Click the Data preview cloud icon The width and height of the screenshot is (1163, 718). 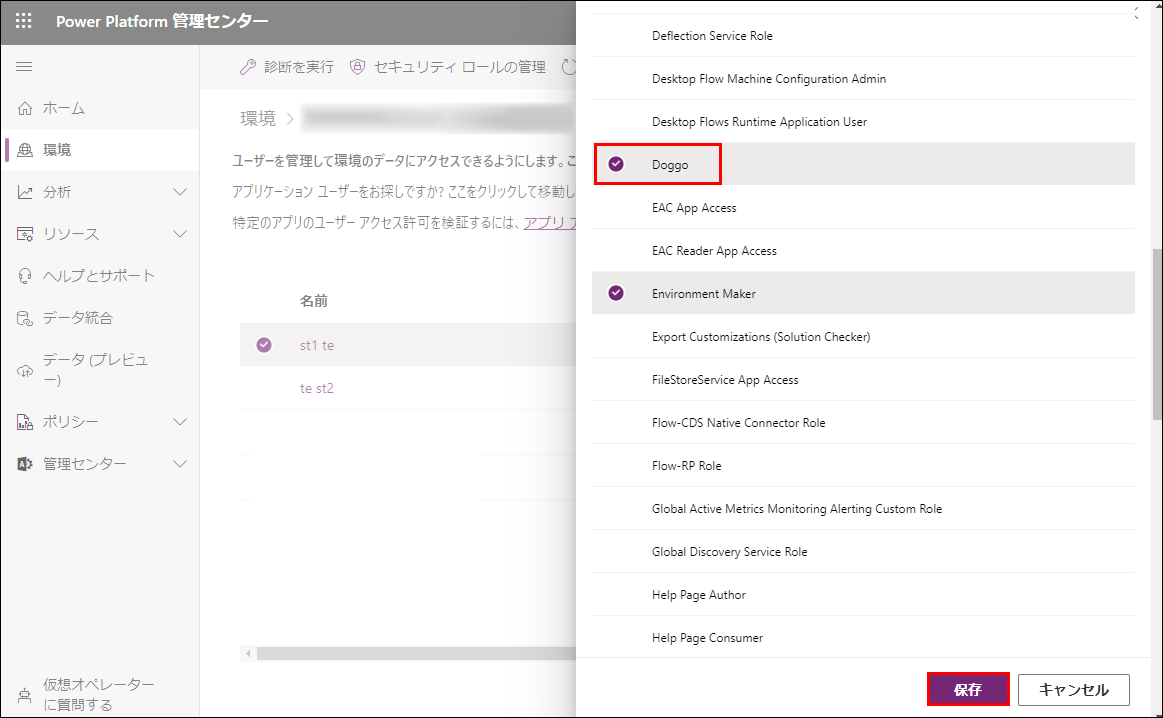(x=24, y=370)
